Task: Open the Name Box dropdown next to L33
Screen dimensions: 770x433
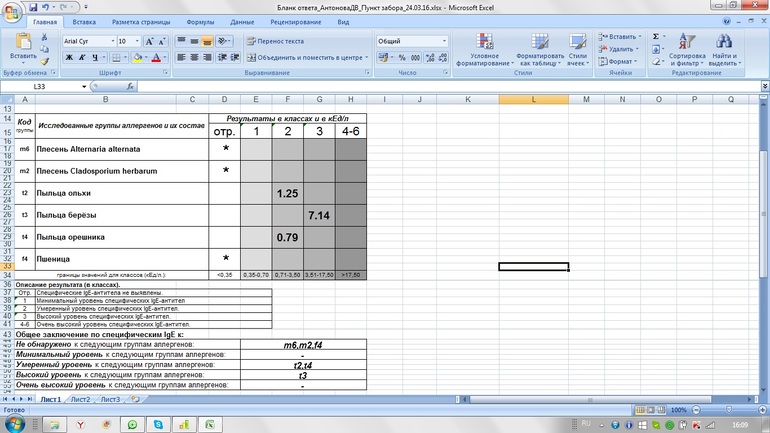Action: point(84,87)
